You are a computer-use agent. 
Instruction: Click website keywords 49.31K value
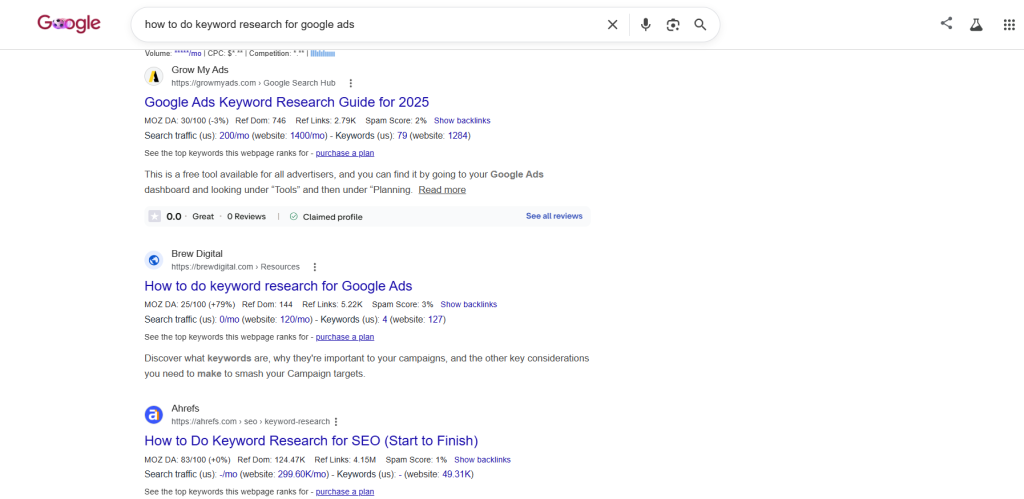(x=457, y=474)
